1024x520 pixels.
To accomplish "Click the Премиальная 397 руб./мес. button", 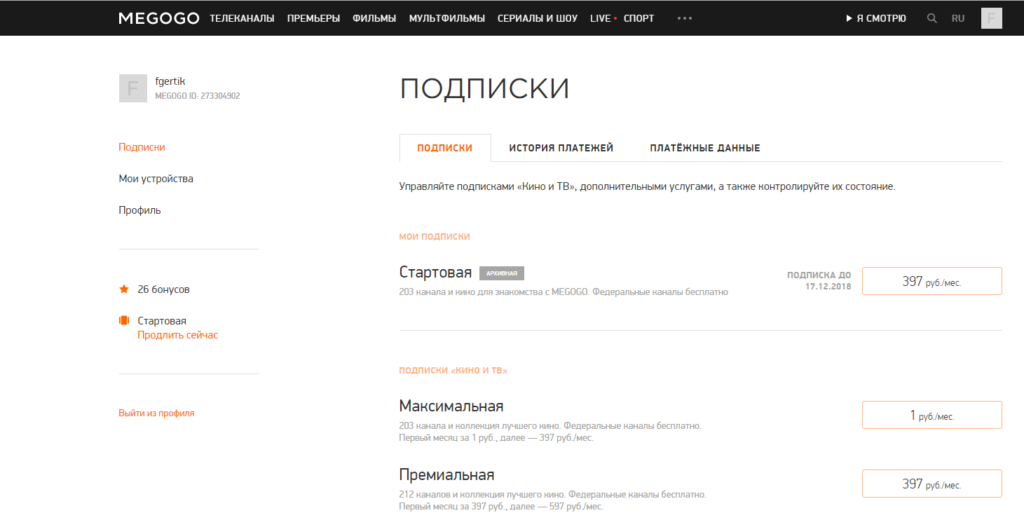I will pos(932,483).
